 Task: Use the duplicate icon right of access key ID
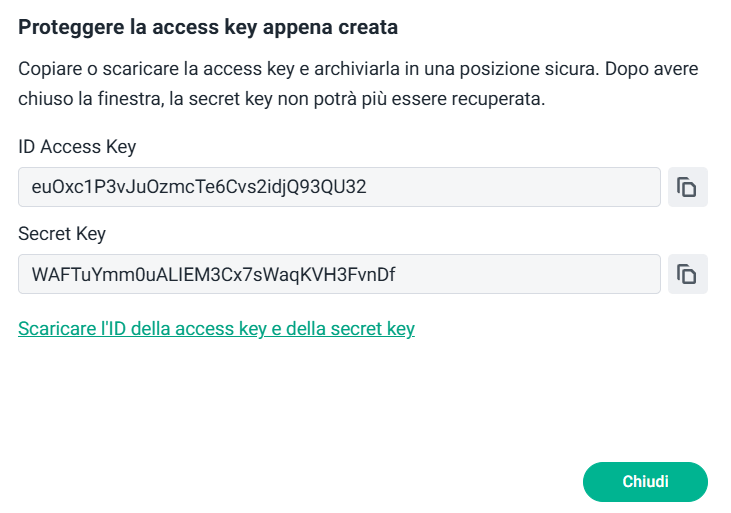(x=687, y=187)
